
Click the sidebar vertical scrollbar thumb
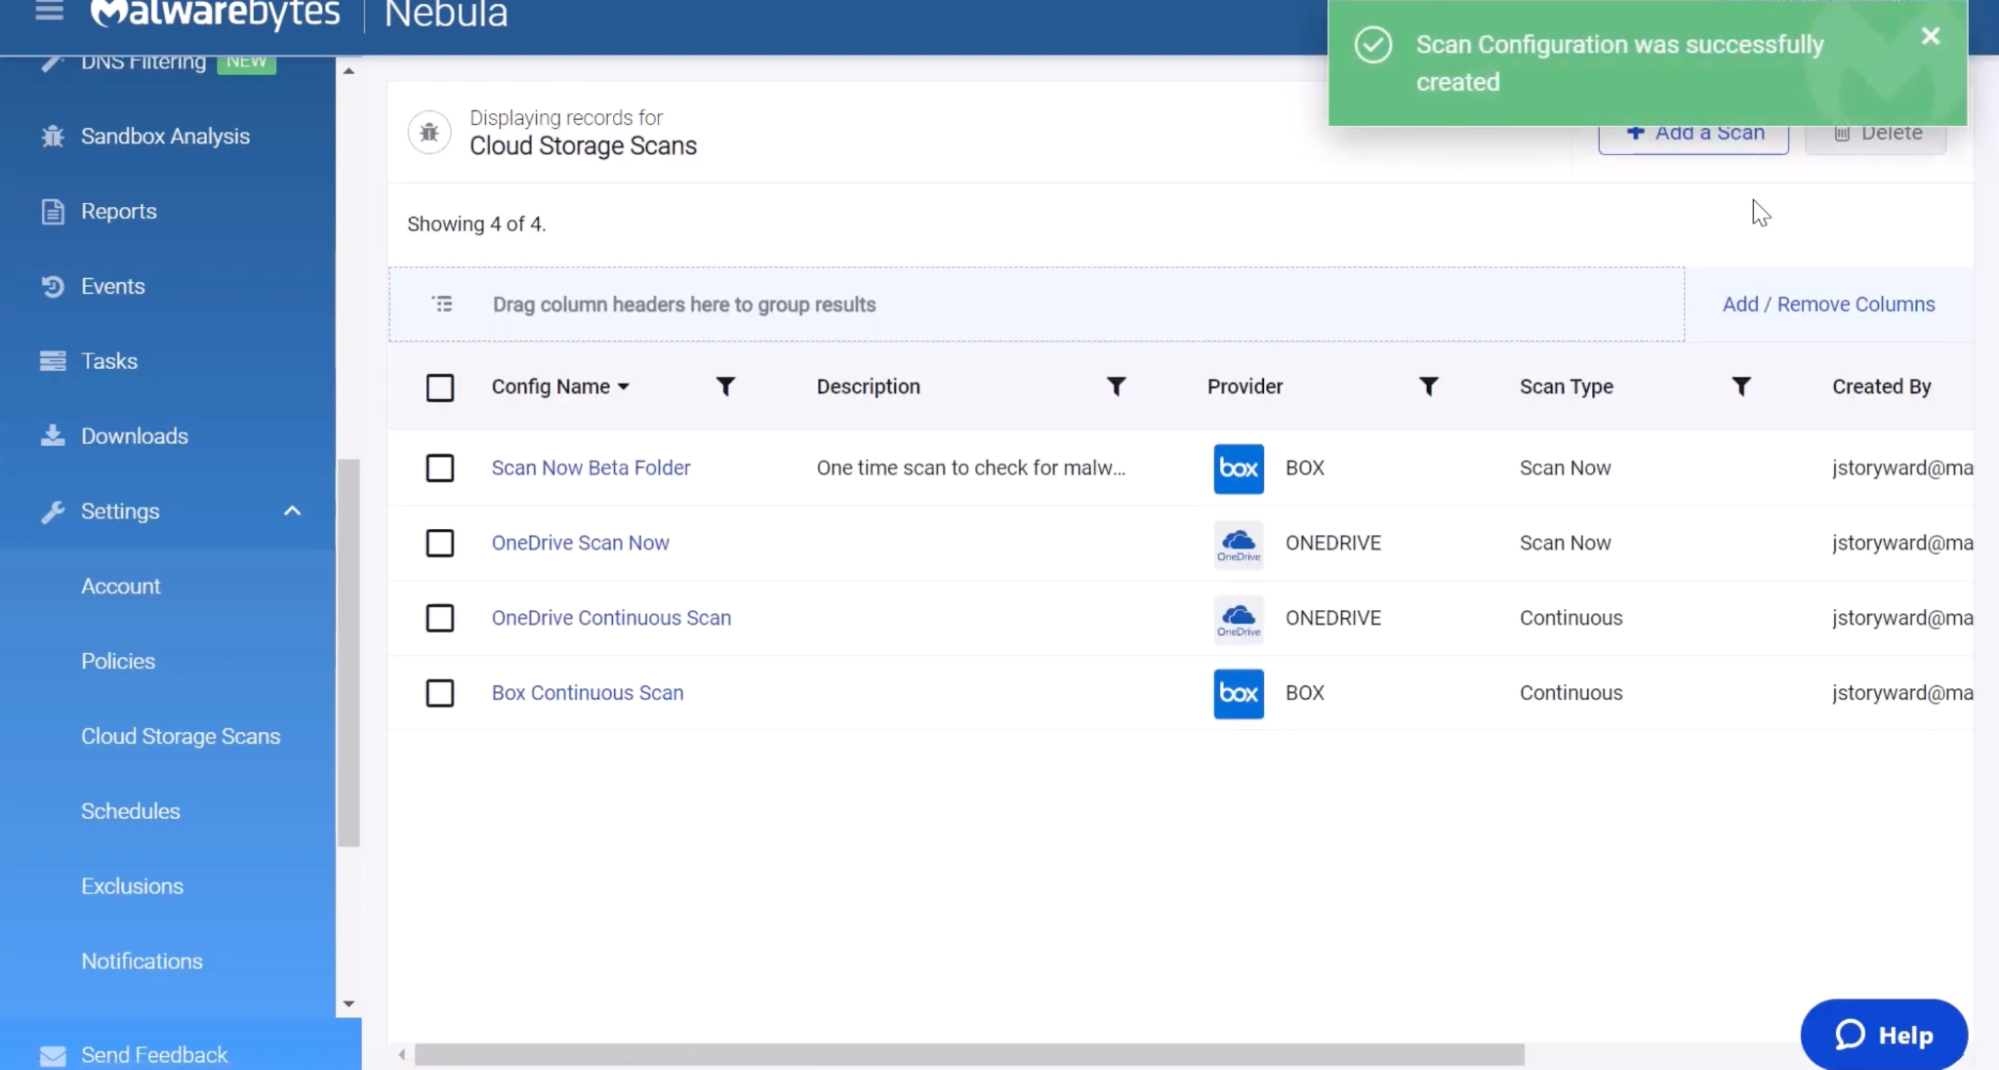click(348, 653)
